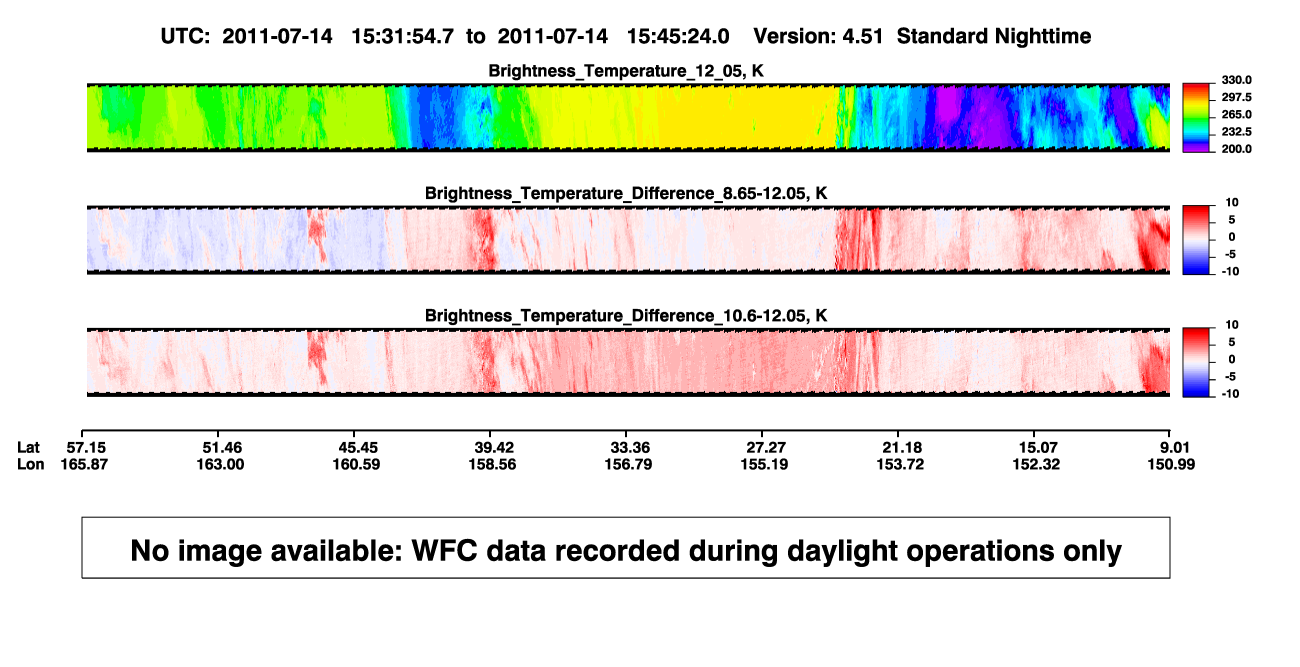Click the '297.5' colorbar label
Screen dimensions: 1300x667
coord(1235,98)
